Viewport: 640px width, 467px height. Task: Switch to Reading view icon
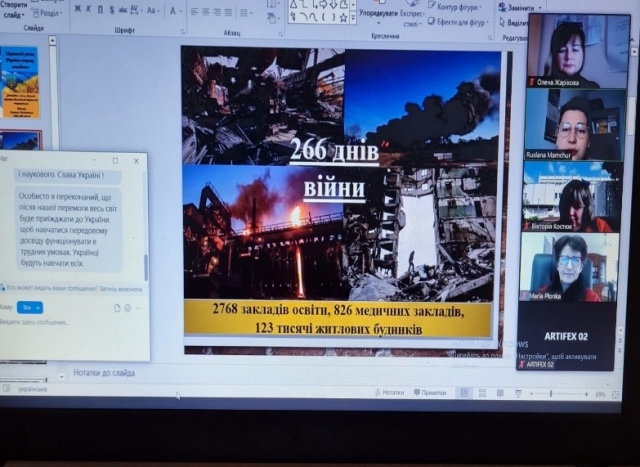(500, 394)
